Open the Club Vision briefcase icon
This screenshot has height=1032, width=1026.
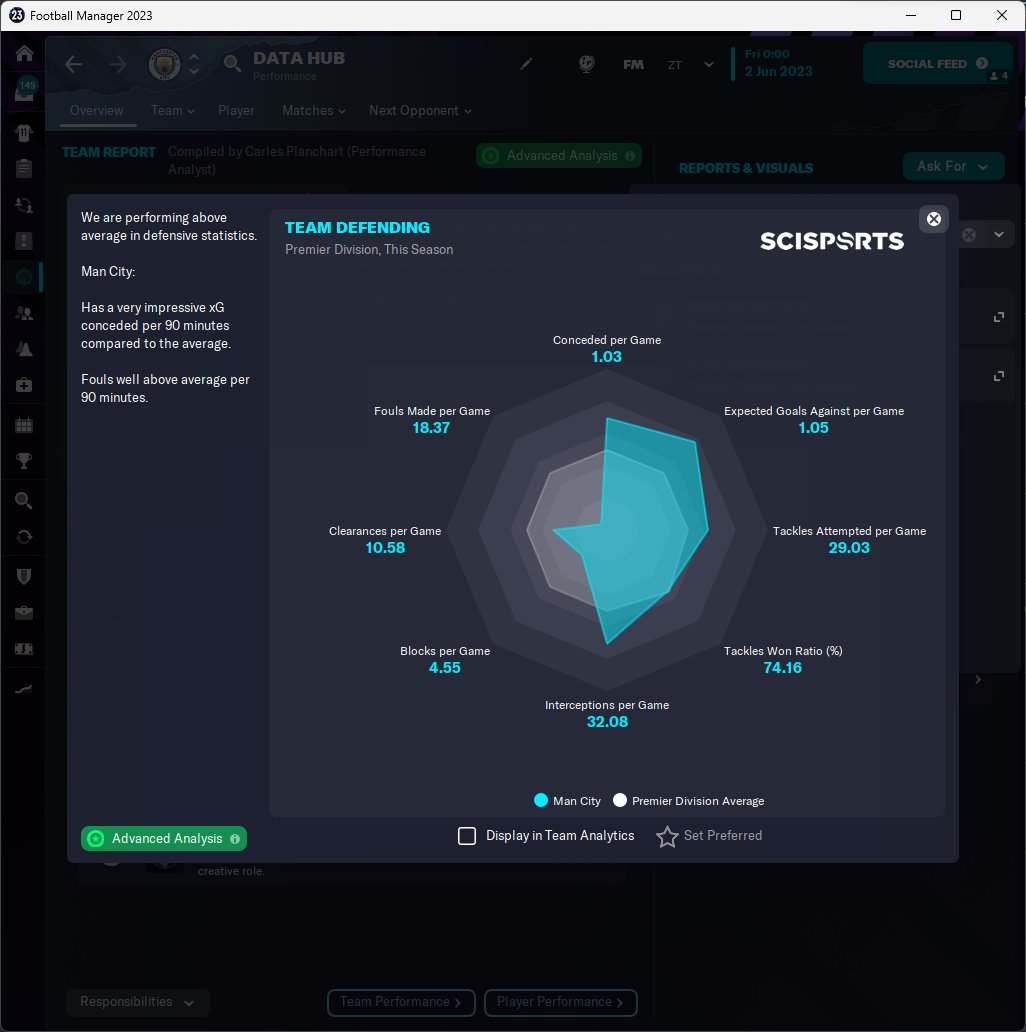tap(24, 613)
